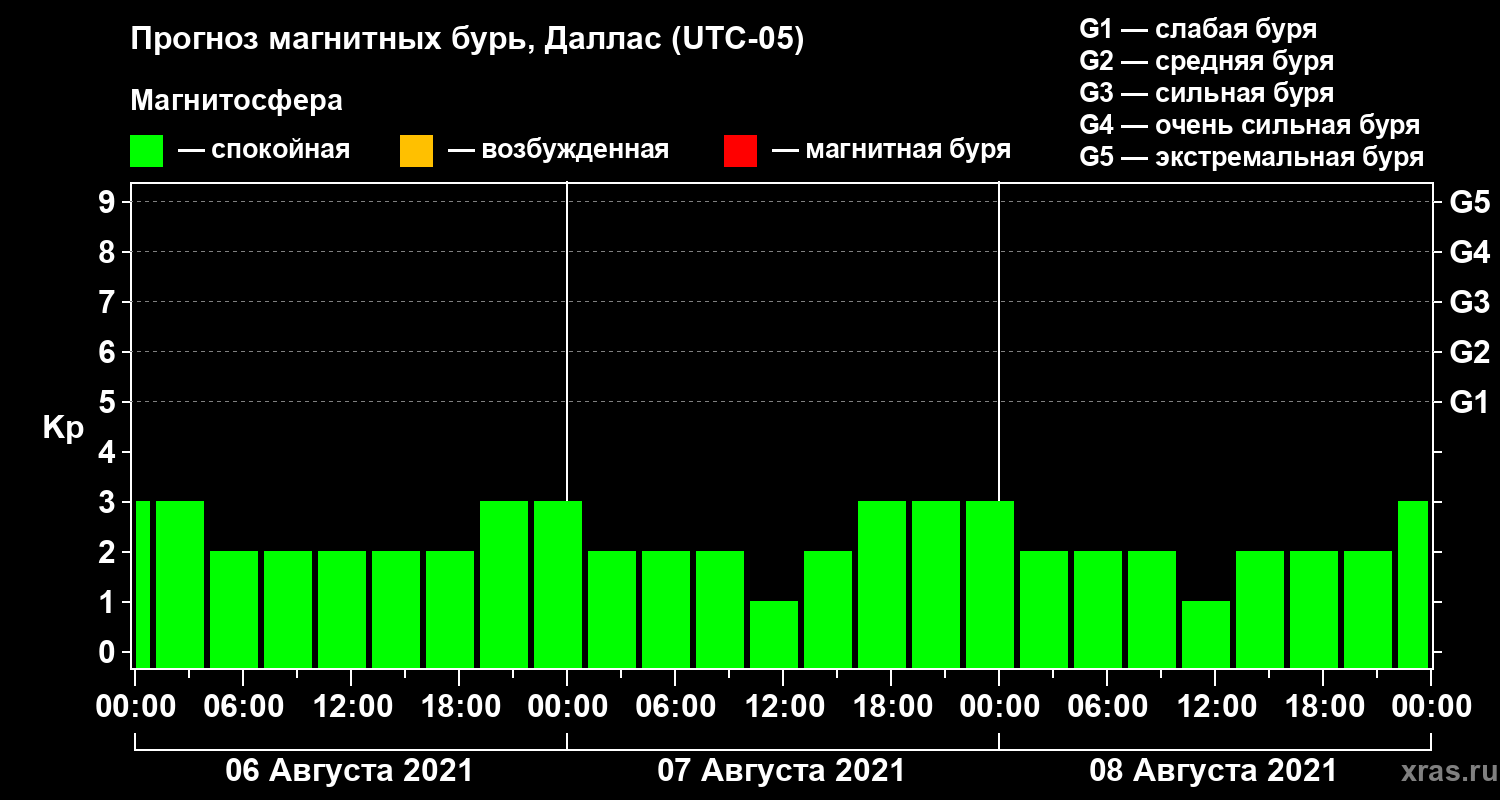Click the Kp 1 bar on 07 Августа
Image resolution: width=1500 pixels, height=800 pixels.
774,634
